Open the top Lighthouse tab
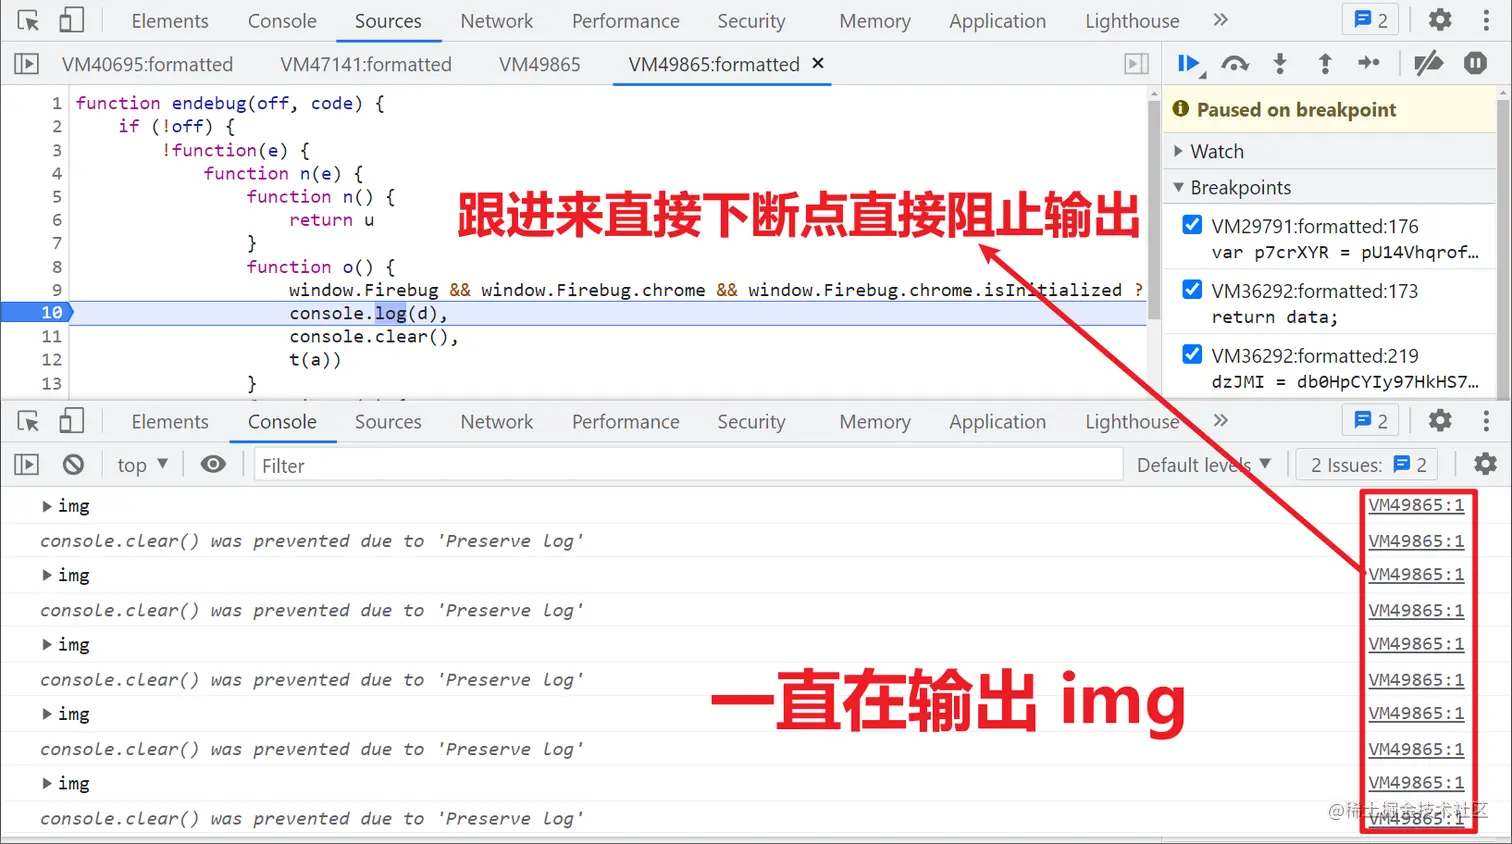The image size is (1512, 844). (x=1132, y=21)
